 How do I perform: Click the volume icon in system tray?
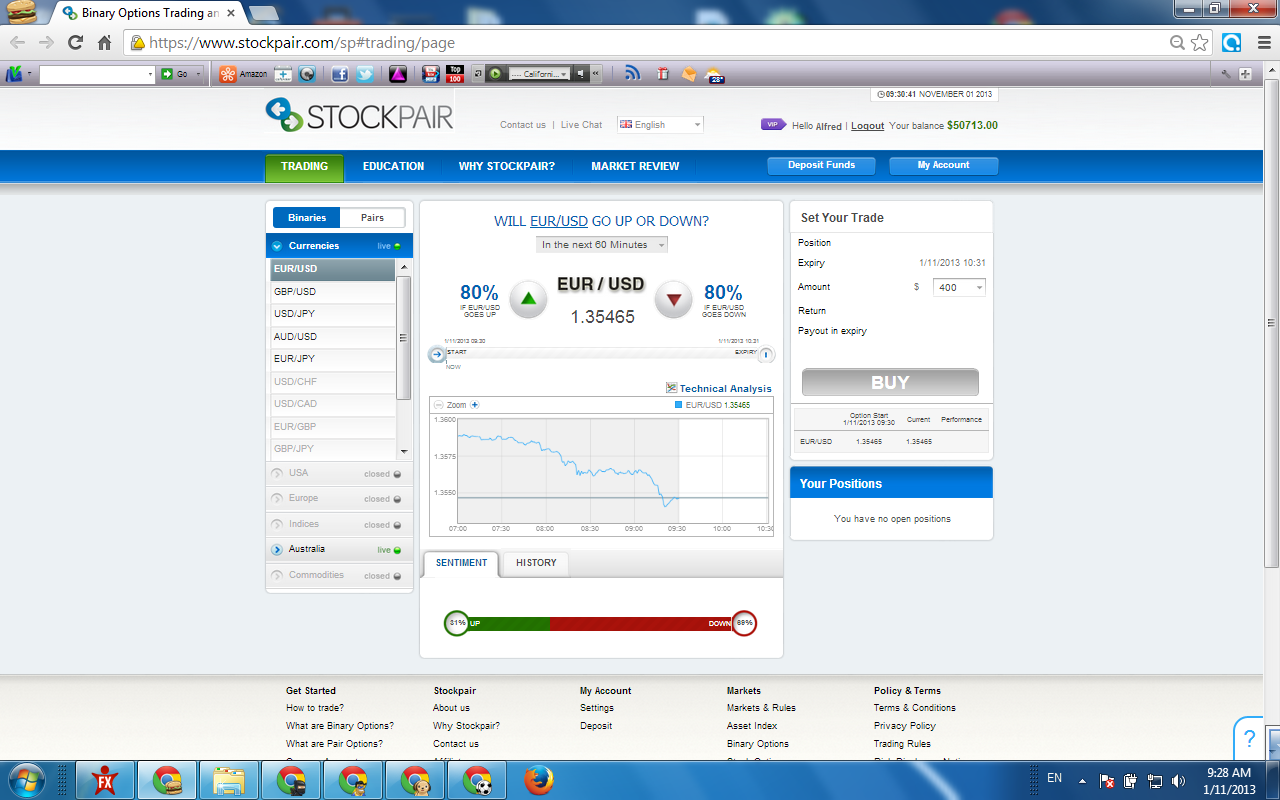(1179, 781)
